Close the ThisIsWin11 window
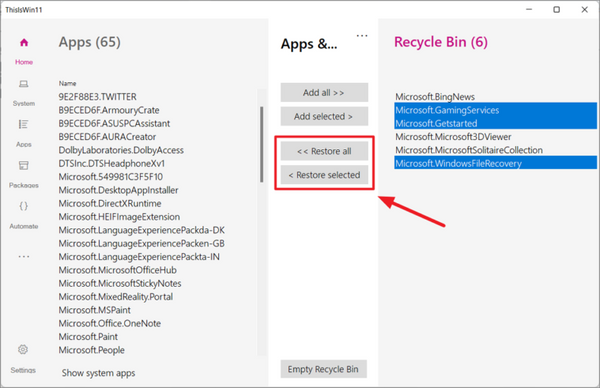 (584, 10)
